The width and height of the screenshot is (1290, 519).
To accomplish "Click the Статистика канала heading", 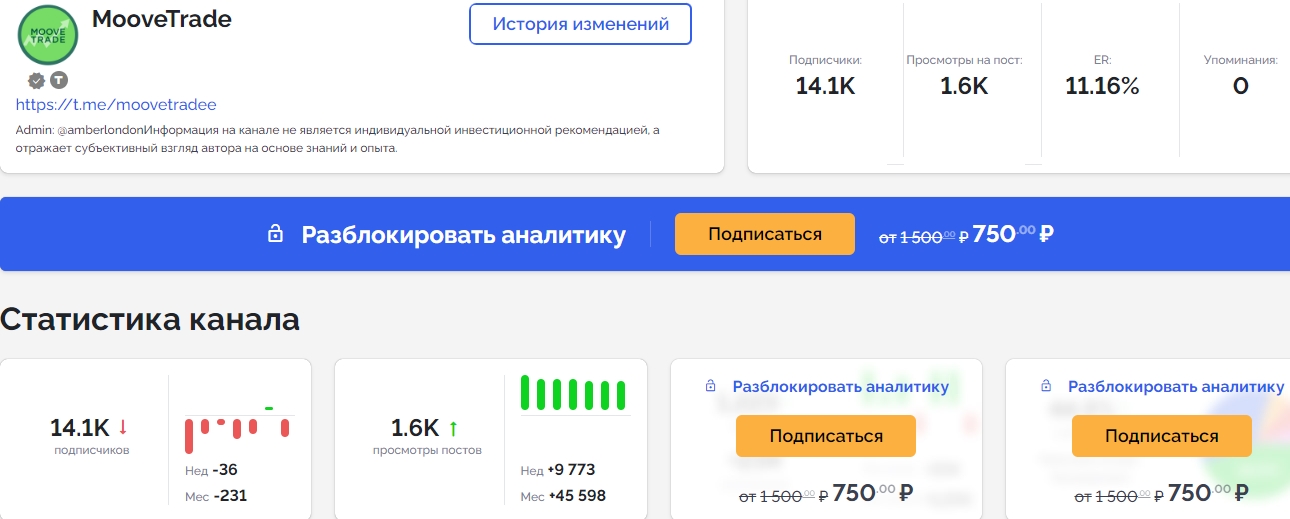I will point(150,319).
